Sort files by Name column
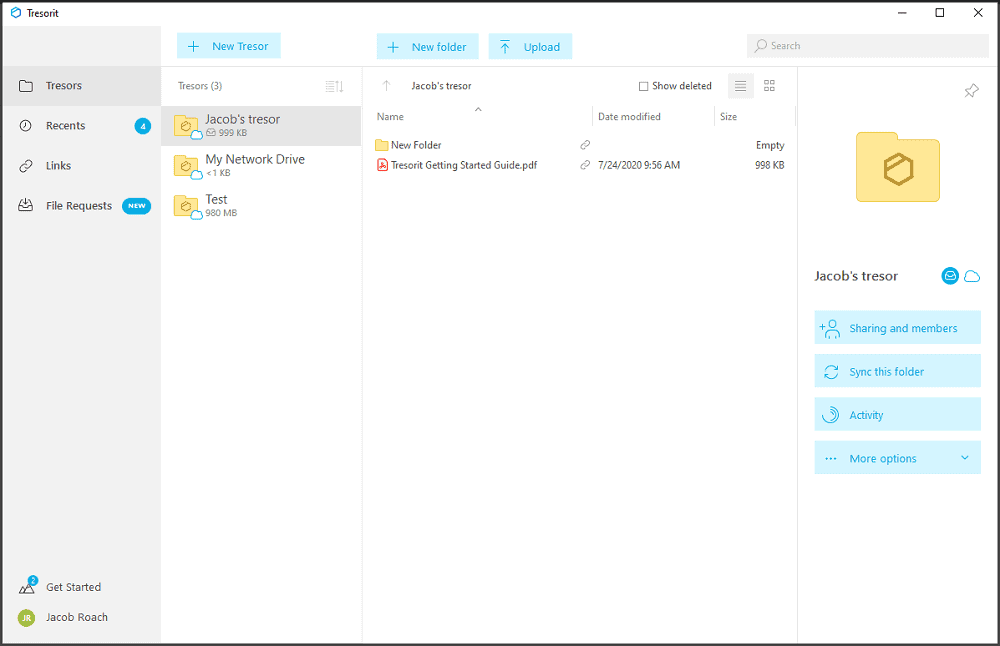The height and width of the screenshot is (646, 1000). (x=390, y=117)
